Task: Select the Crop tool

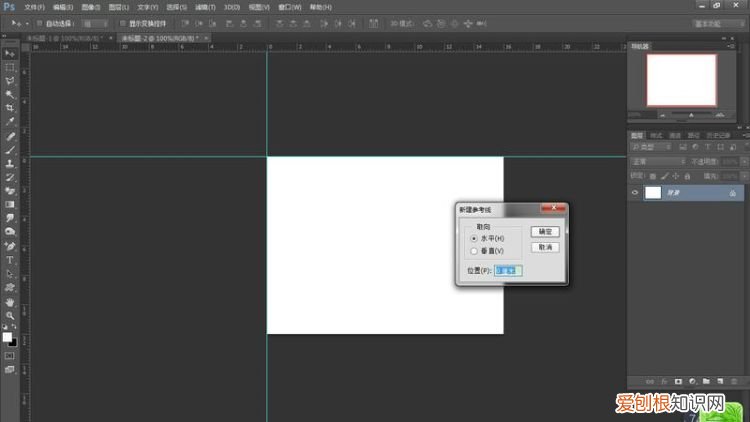Action: tap(10, 108)
